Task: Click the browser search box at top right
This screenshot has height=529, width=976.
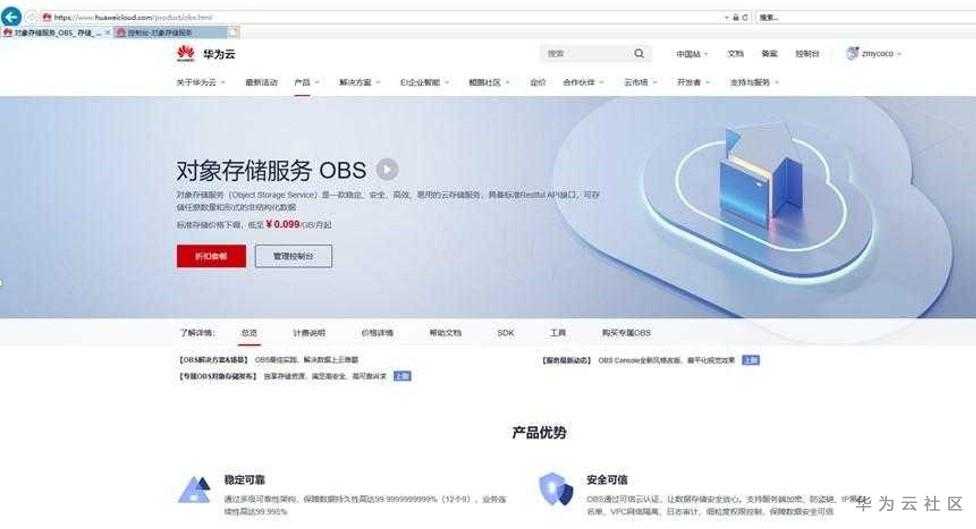Action: pos(865,17)
